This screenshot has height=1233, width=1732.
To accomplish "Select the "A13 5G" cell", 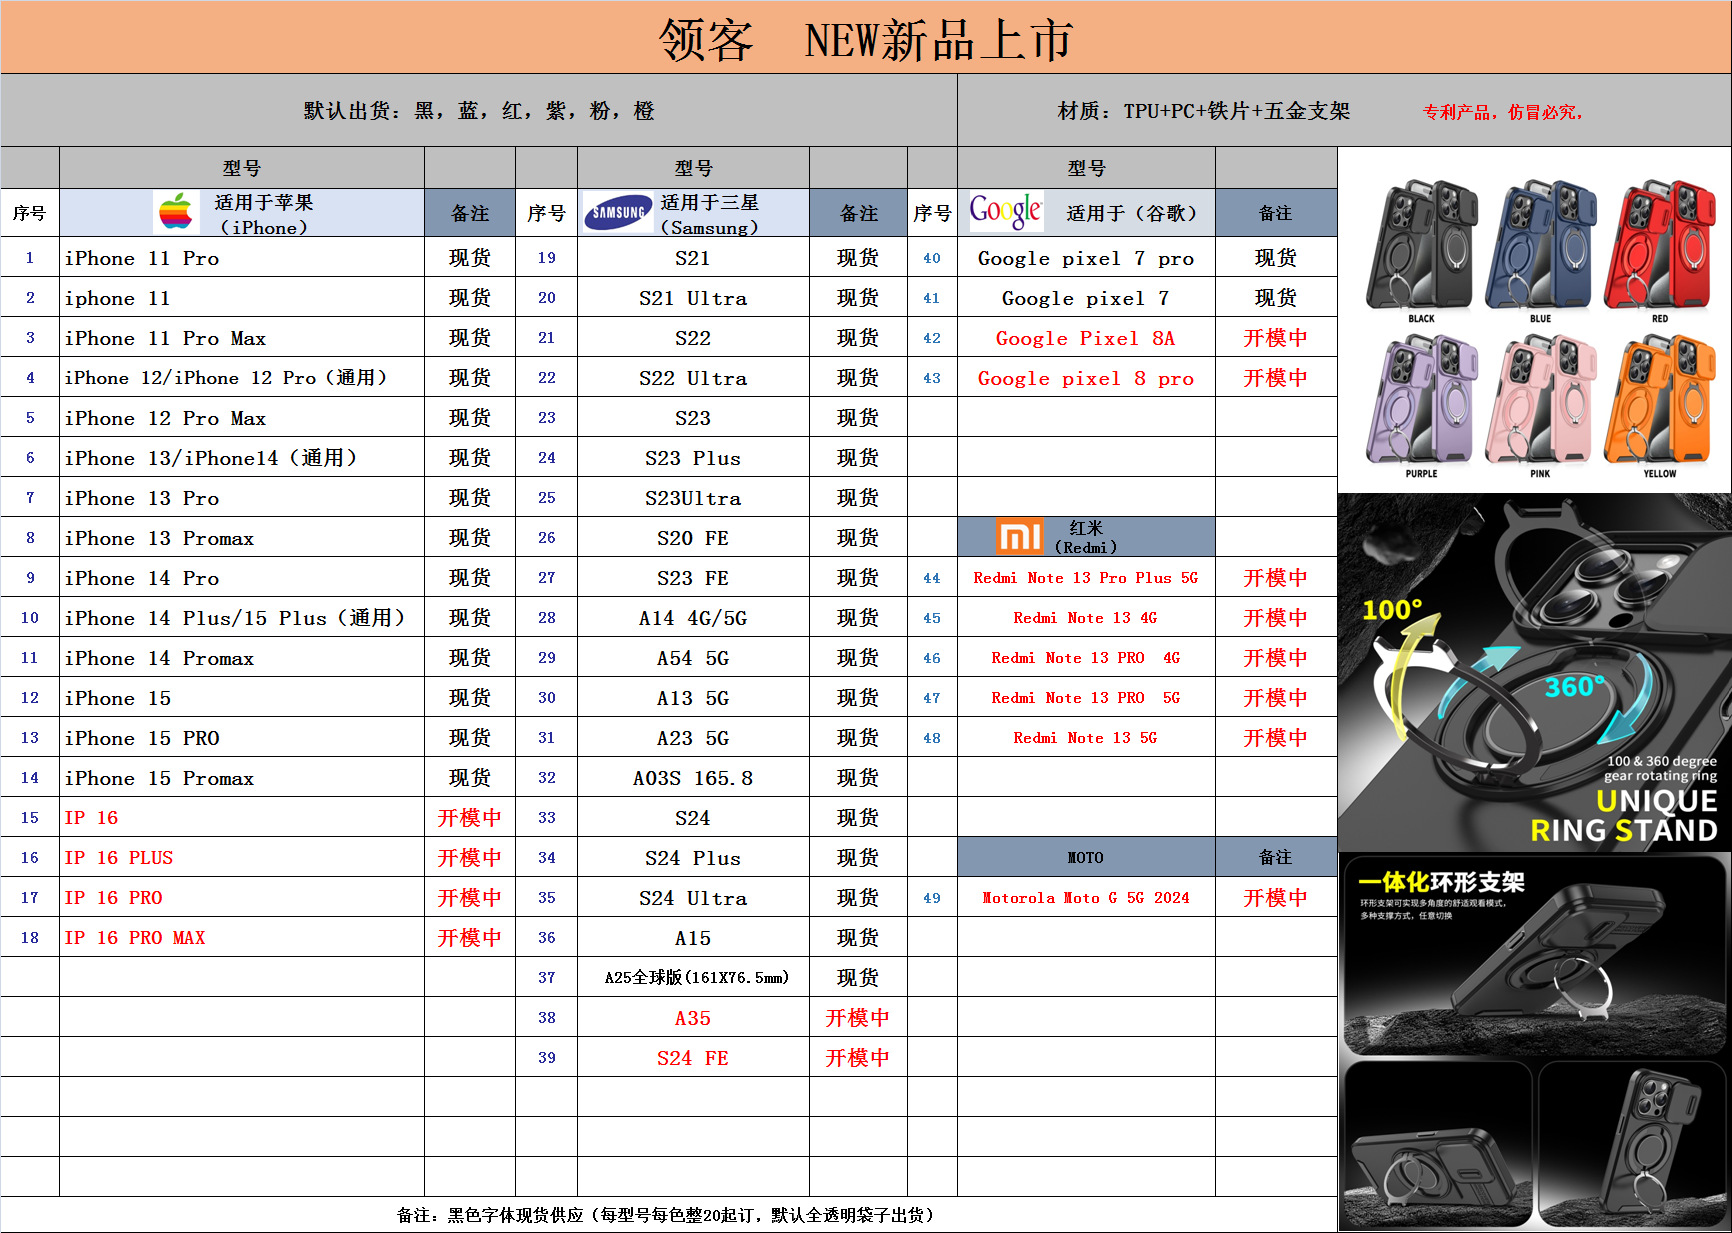I will tap(693, 697).
